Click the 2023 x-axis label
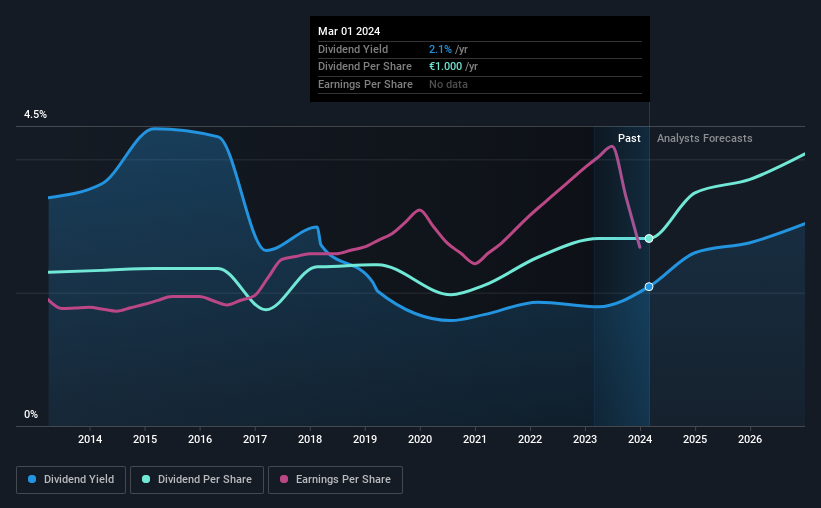The height and width of the screenshot is (508, 821). tap(585, 439)
